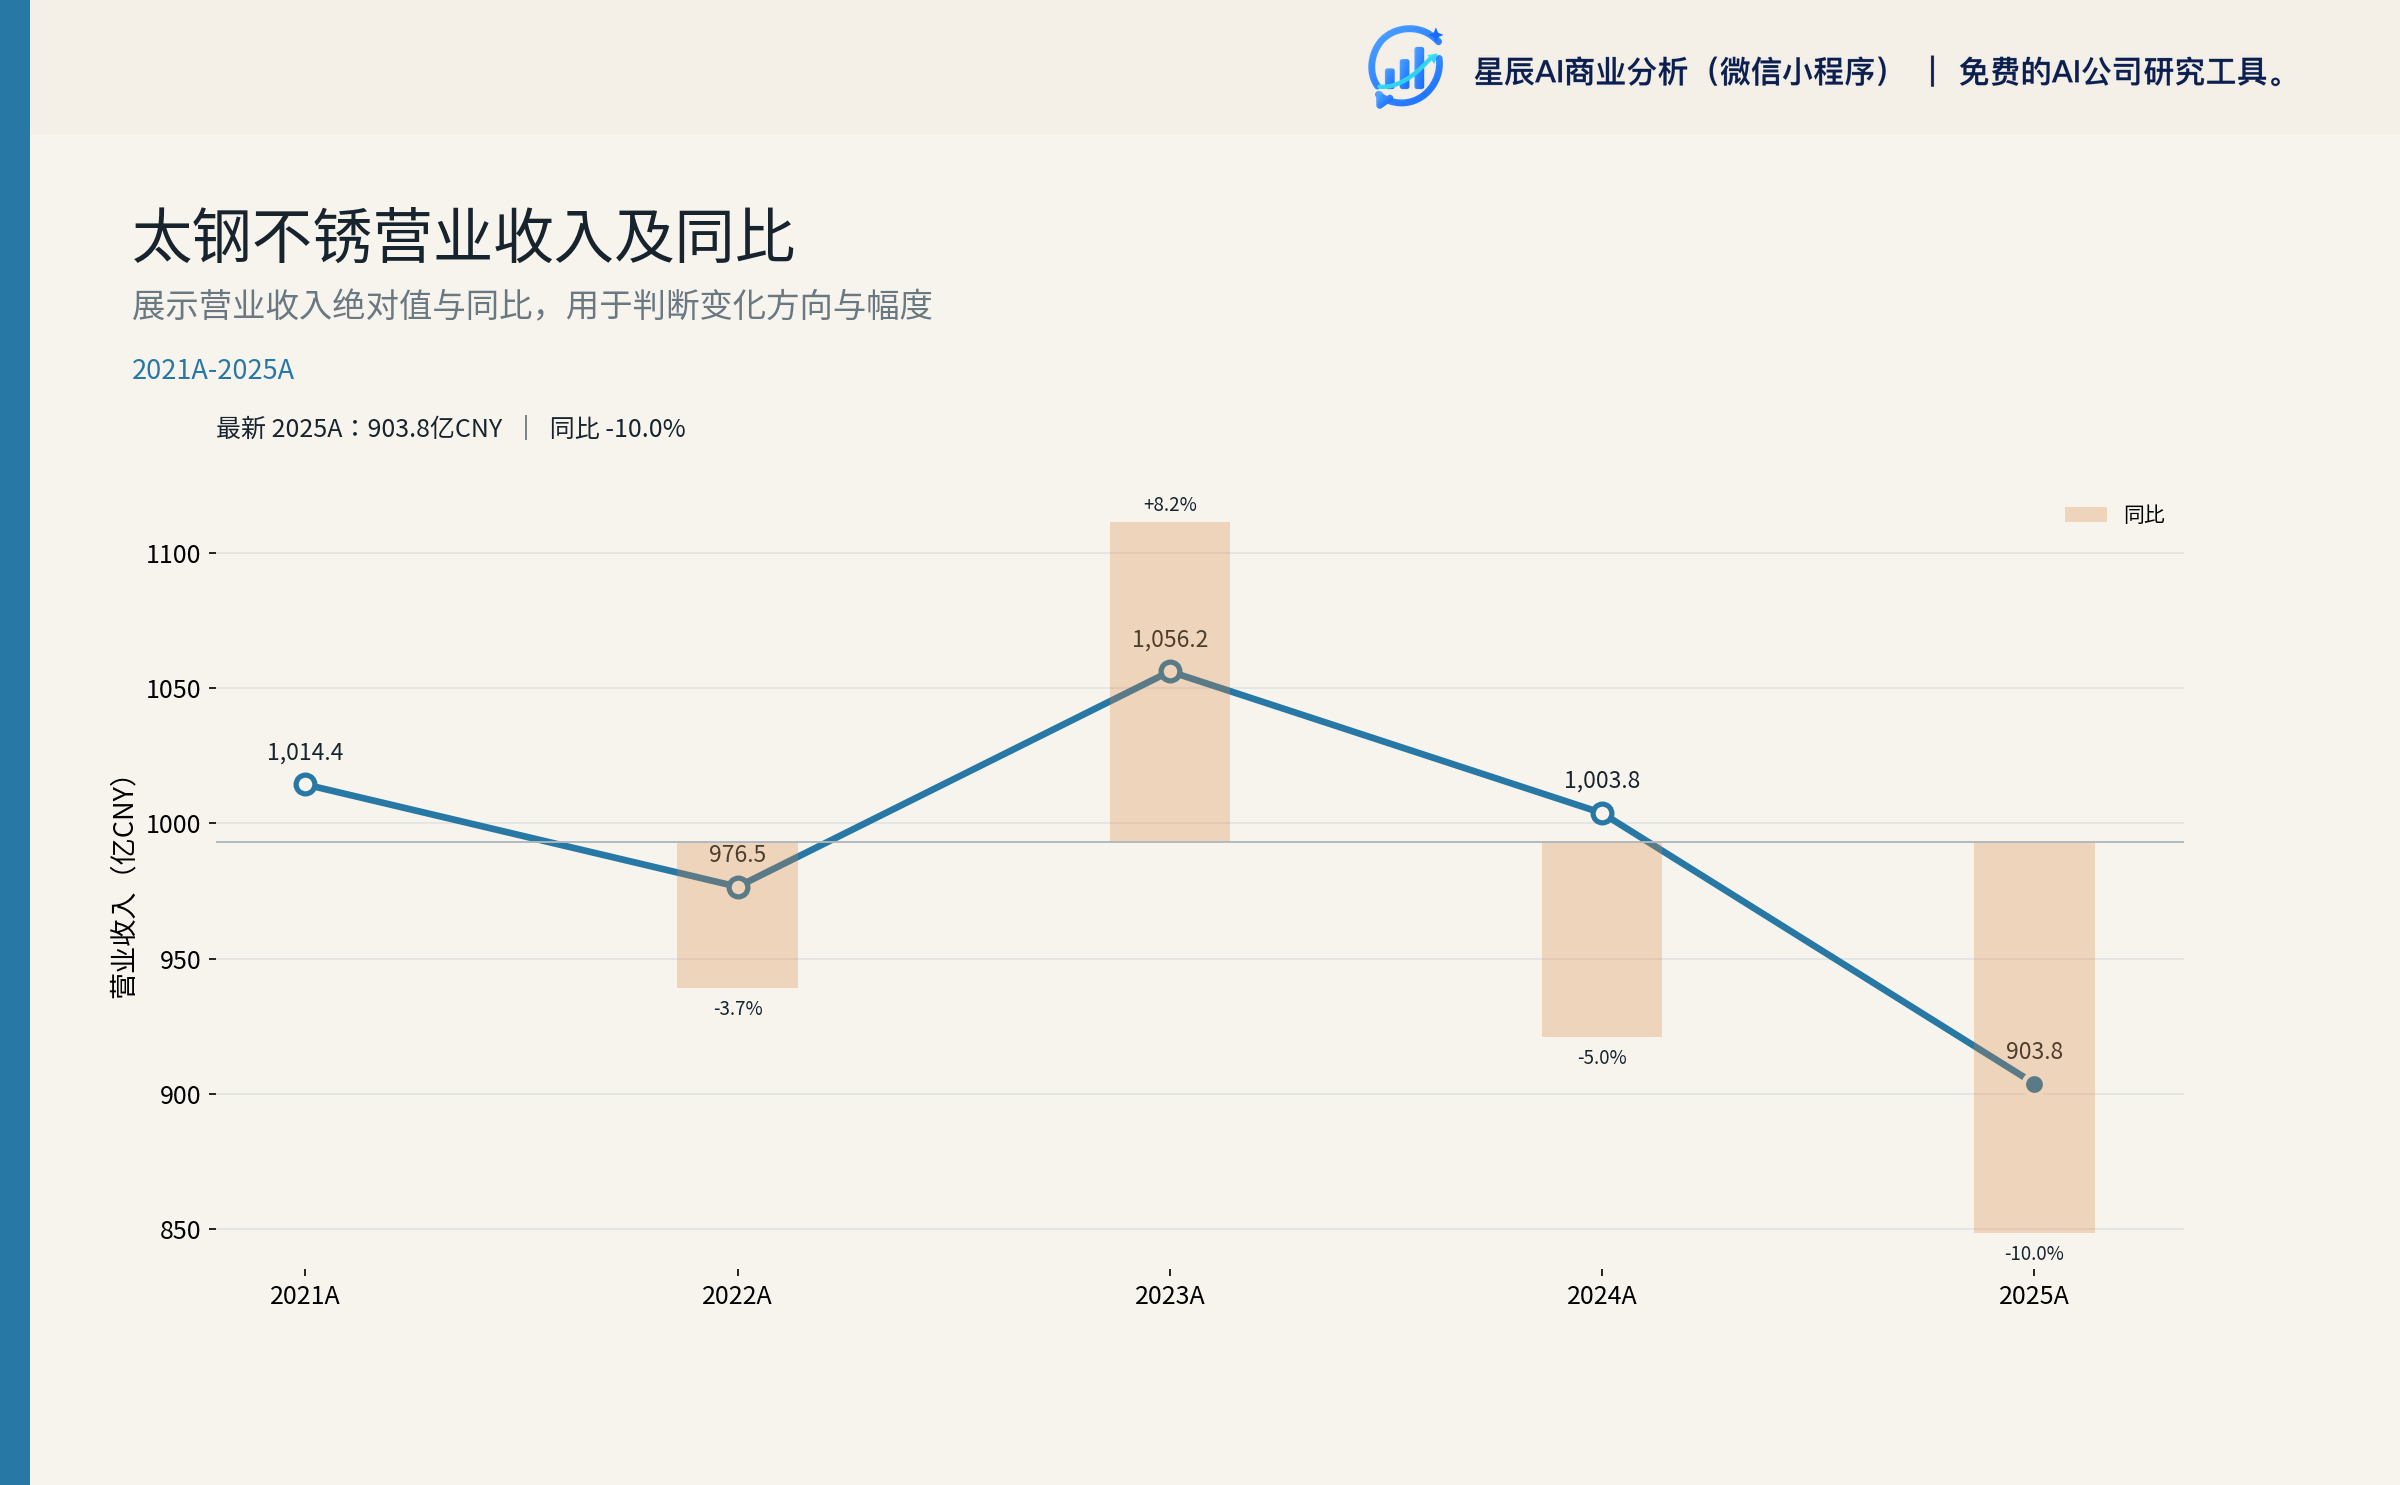This screenshot has height=1485, width=2400.
Task: Select the 2025A filled data point
Action: (2034, 1084)
